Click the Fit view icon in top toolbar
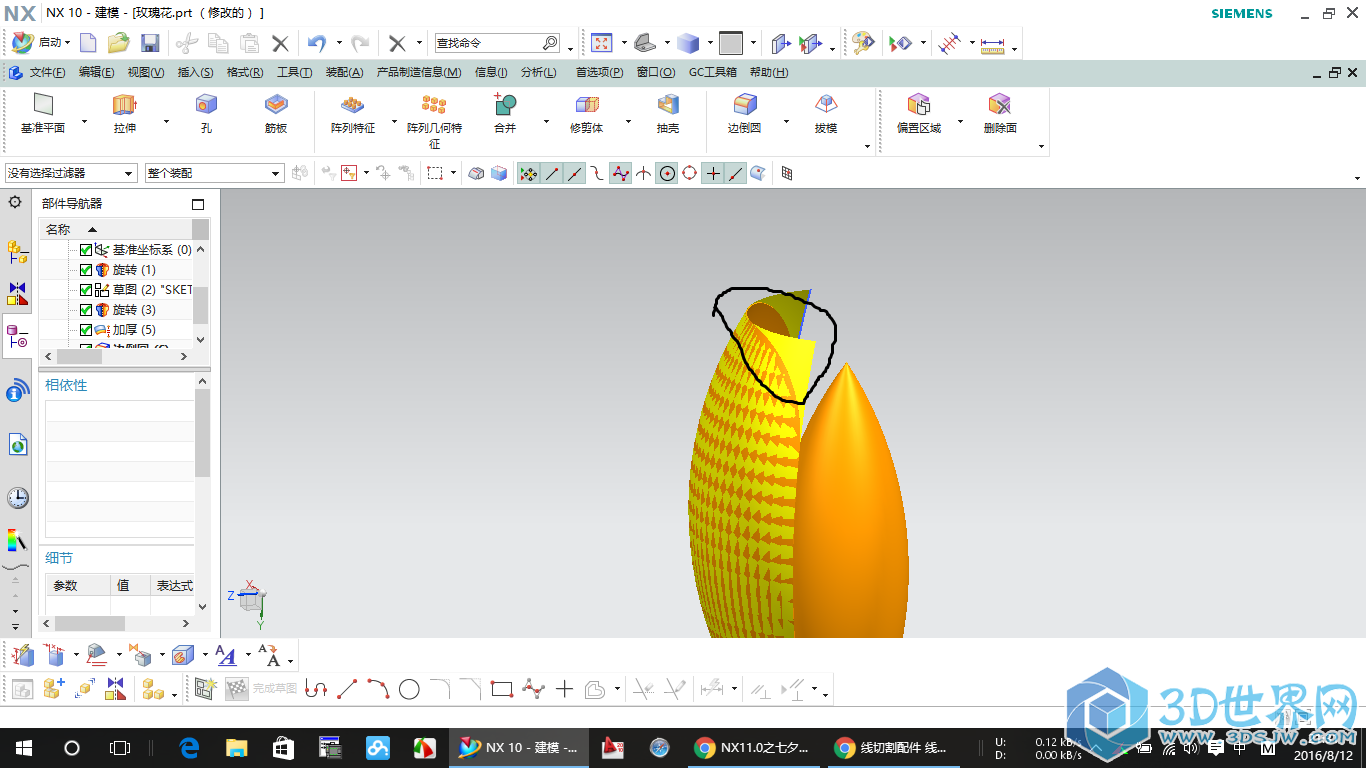 601,43
